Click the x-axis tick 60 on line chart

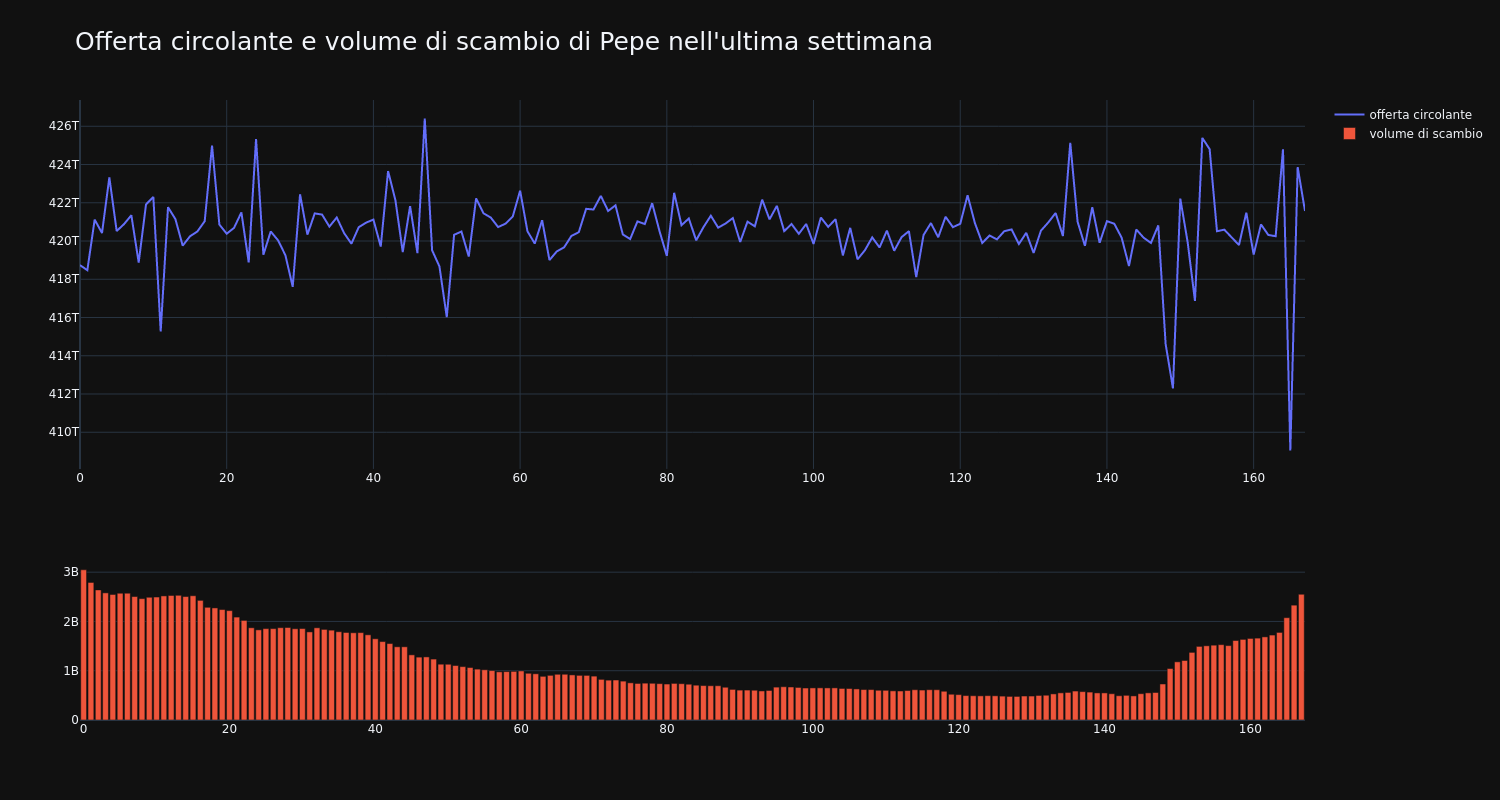[520, 478]
